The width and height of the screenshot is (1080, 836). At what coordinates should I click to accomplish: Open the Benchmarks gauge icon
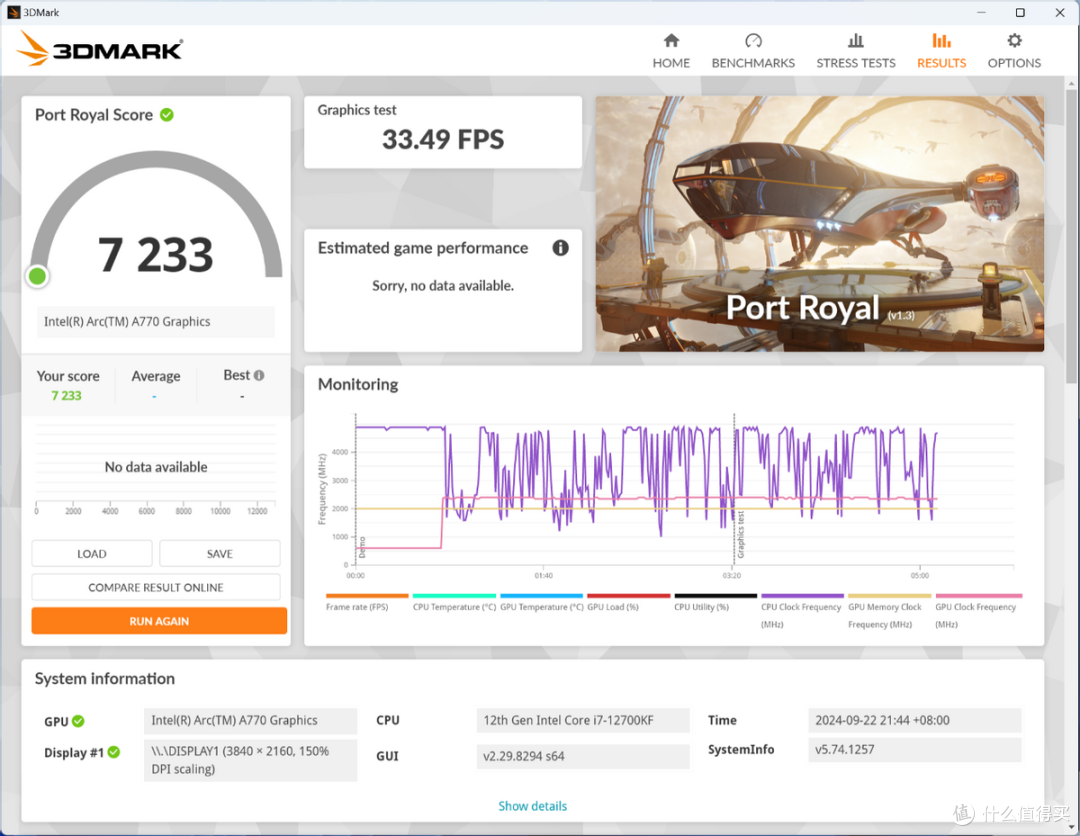[x=753, y=41]
